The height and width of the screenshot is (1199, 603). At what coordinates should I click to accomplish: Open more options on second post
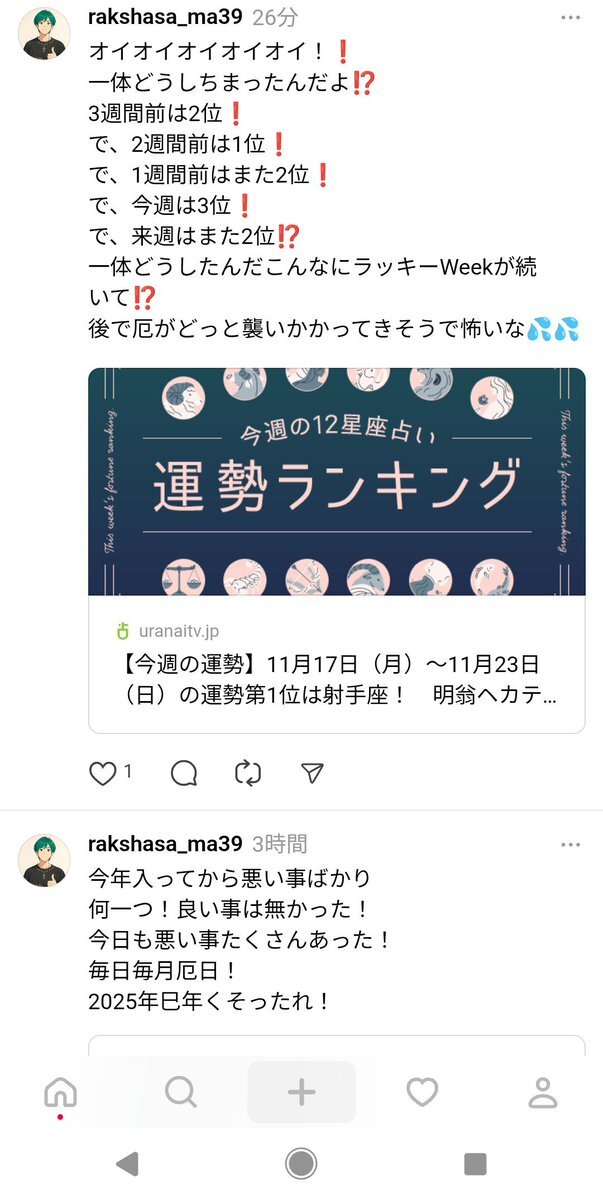pyautogui.click(x=570, y=844)
